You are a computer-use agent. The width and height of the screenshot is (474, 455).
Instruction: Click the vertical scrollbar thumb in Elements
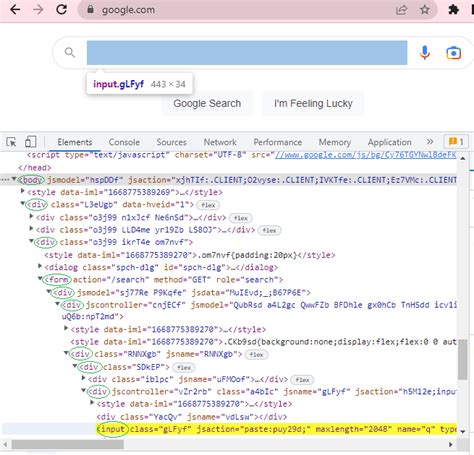463,359
